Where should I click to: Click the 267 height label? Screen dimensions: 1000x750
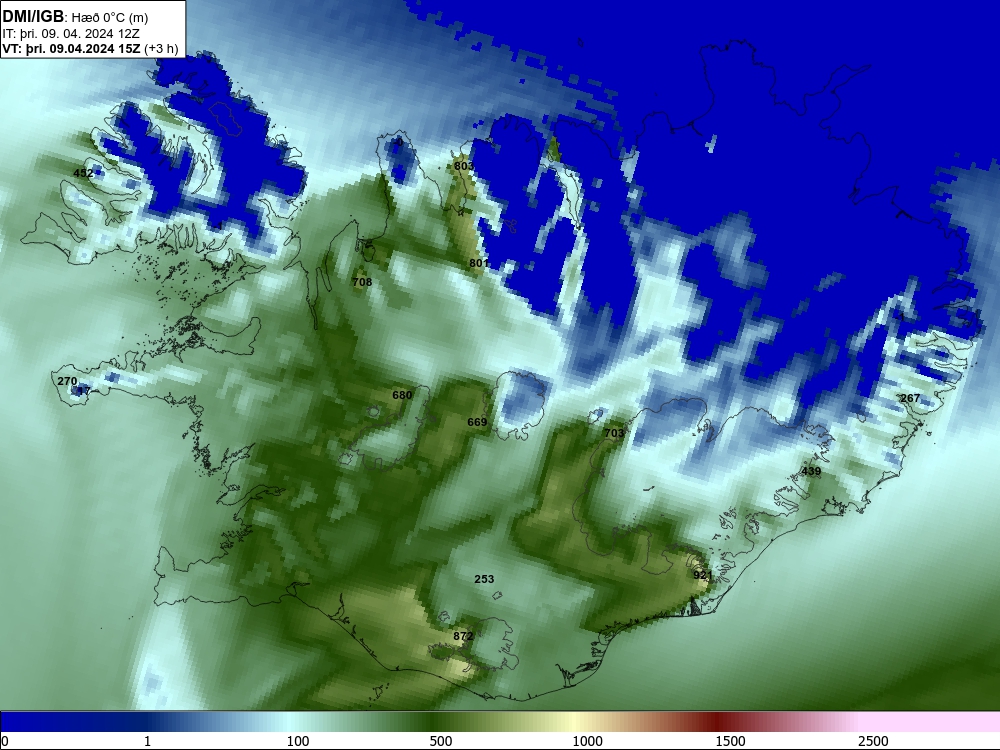[910, 399]
